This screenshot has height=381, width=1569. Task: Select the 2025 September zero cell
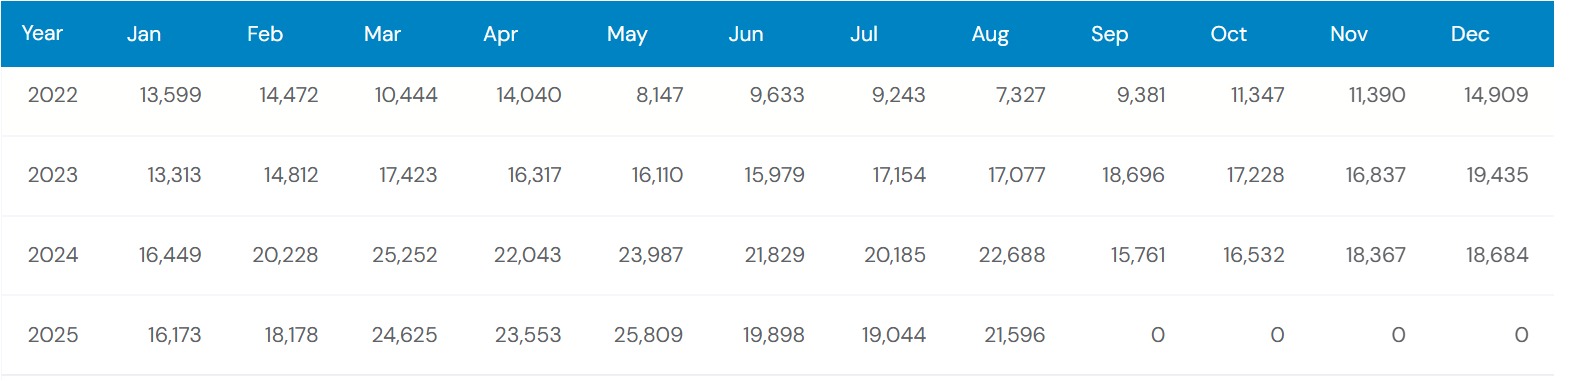click(1158, 335)
